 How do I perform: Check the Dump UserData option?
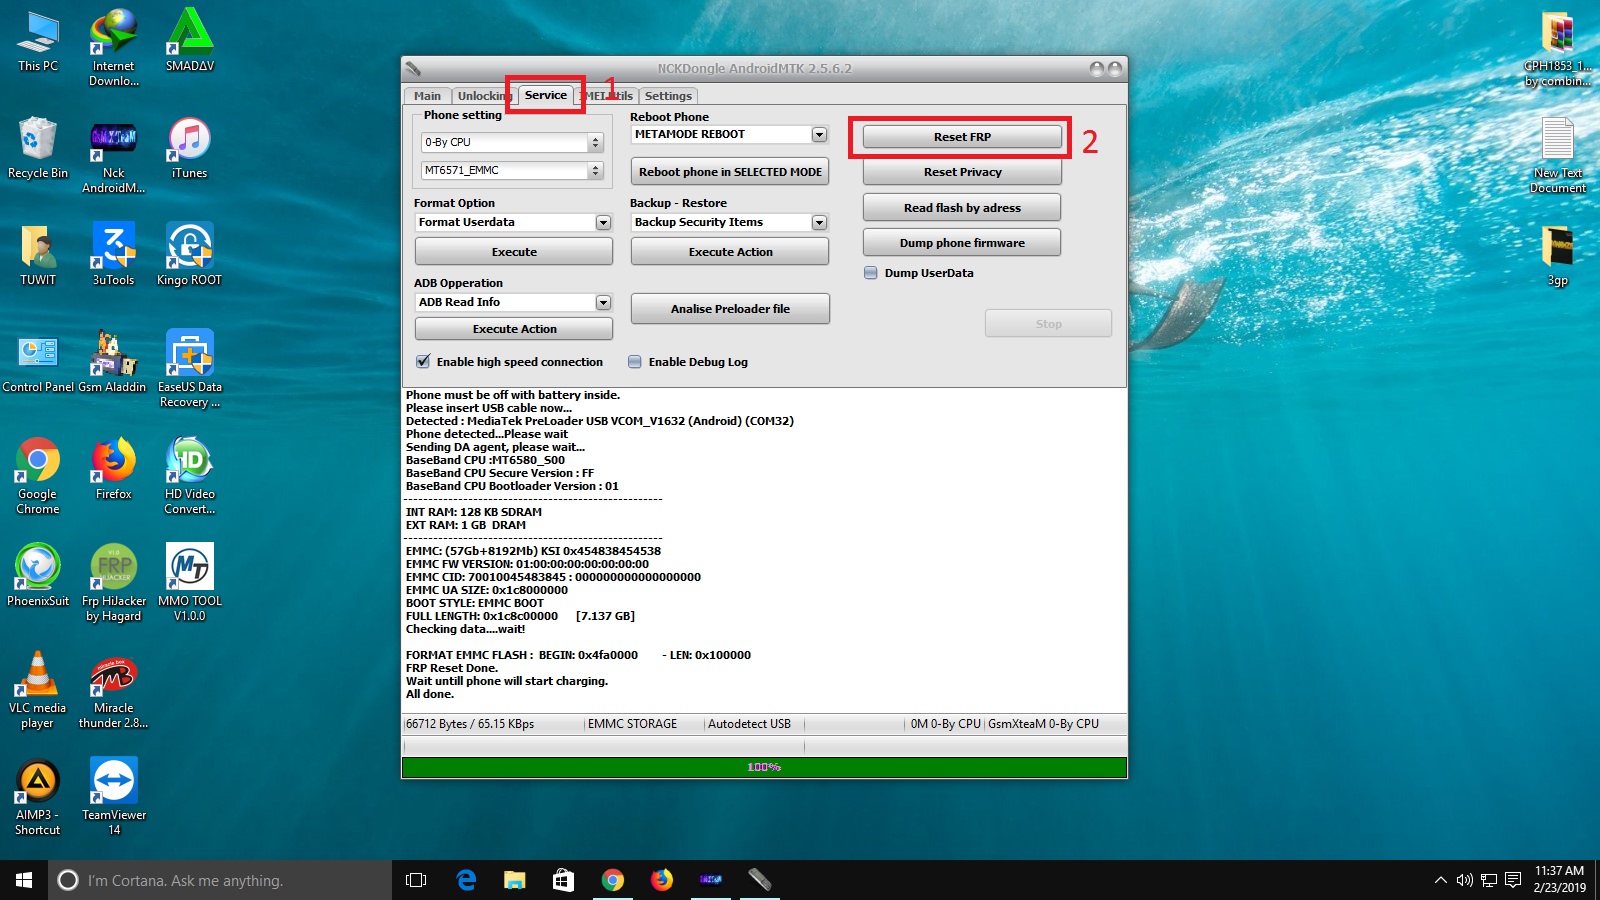[870, 273]
